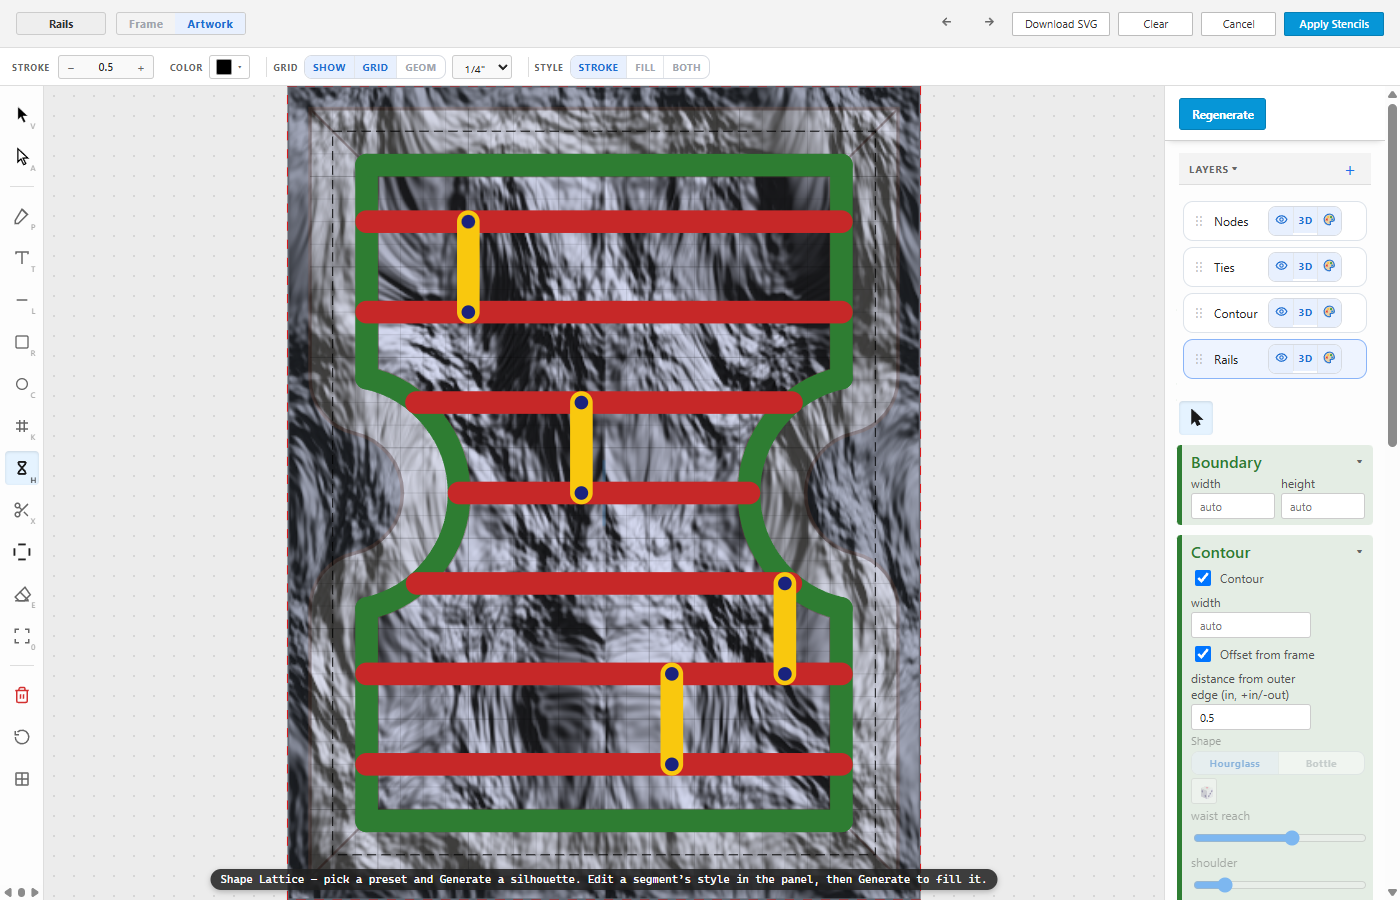
Task: Add a new layer with plus icon
Action: 1350,170
